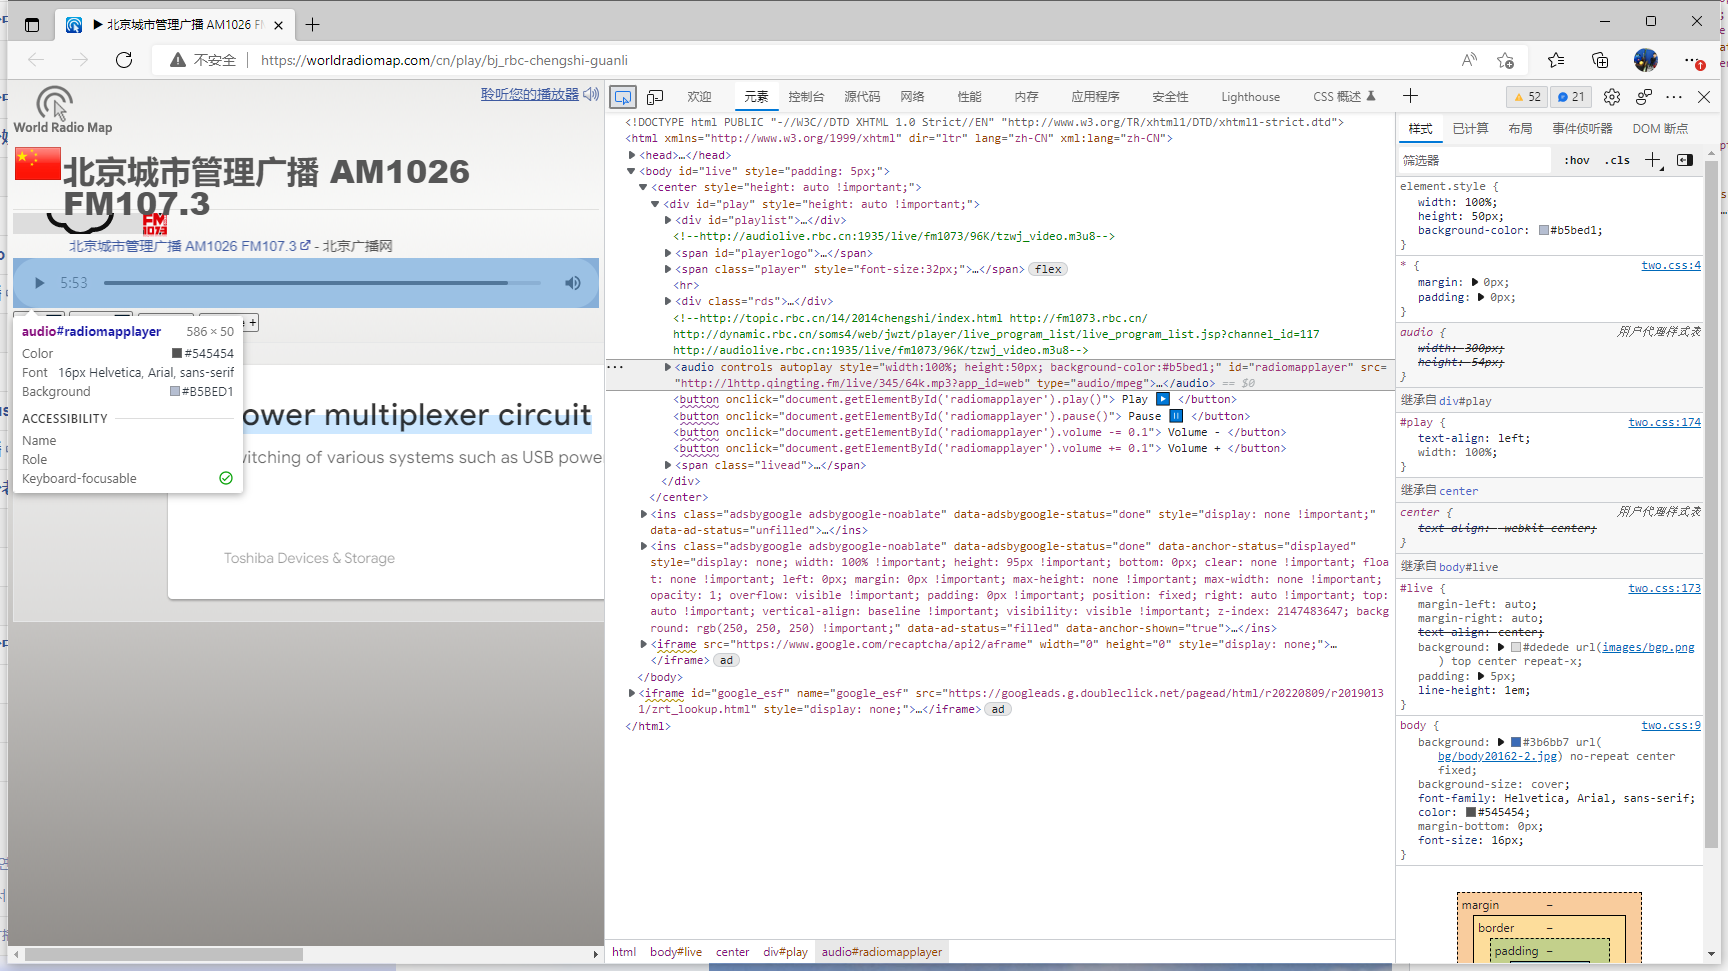Go back to the previous page
1728x971 pixels.
click(x=36, y=60)
